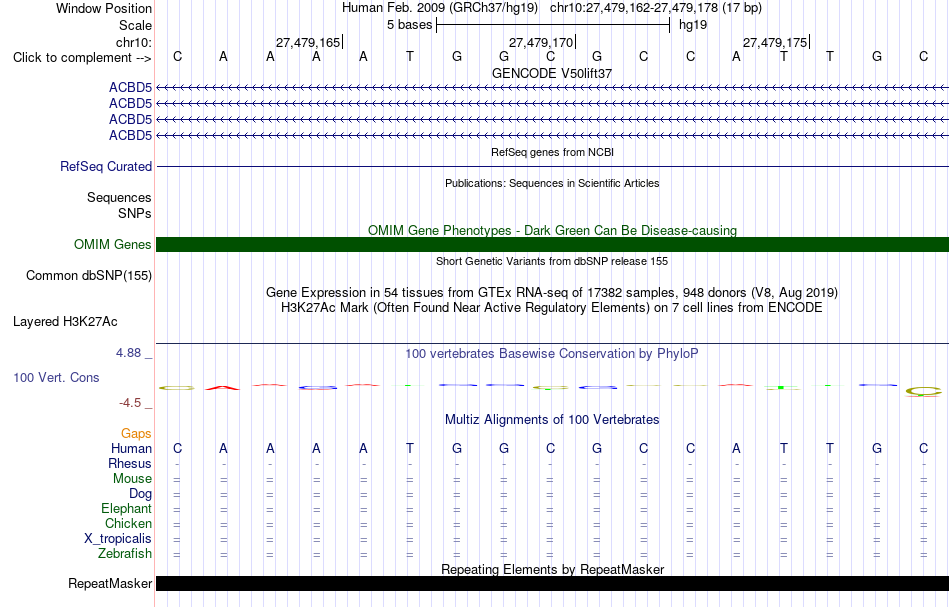
Task: Click the '5 bases' scale bar text
Action: pyautogui.click(x=410, y=25)
